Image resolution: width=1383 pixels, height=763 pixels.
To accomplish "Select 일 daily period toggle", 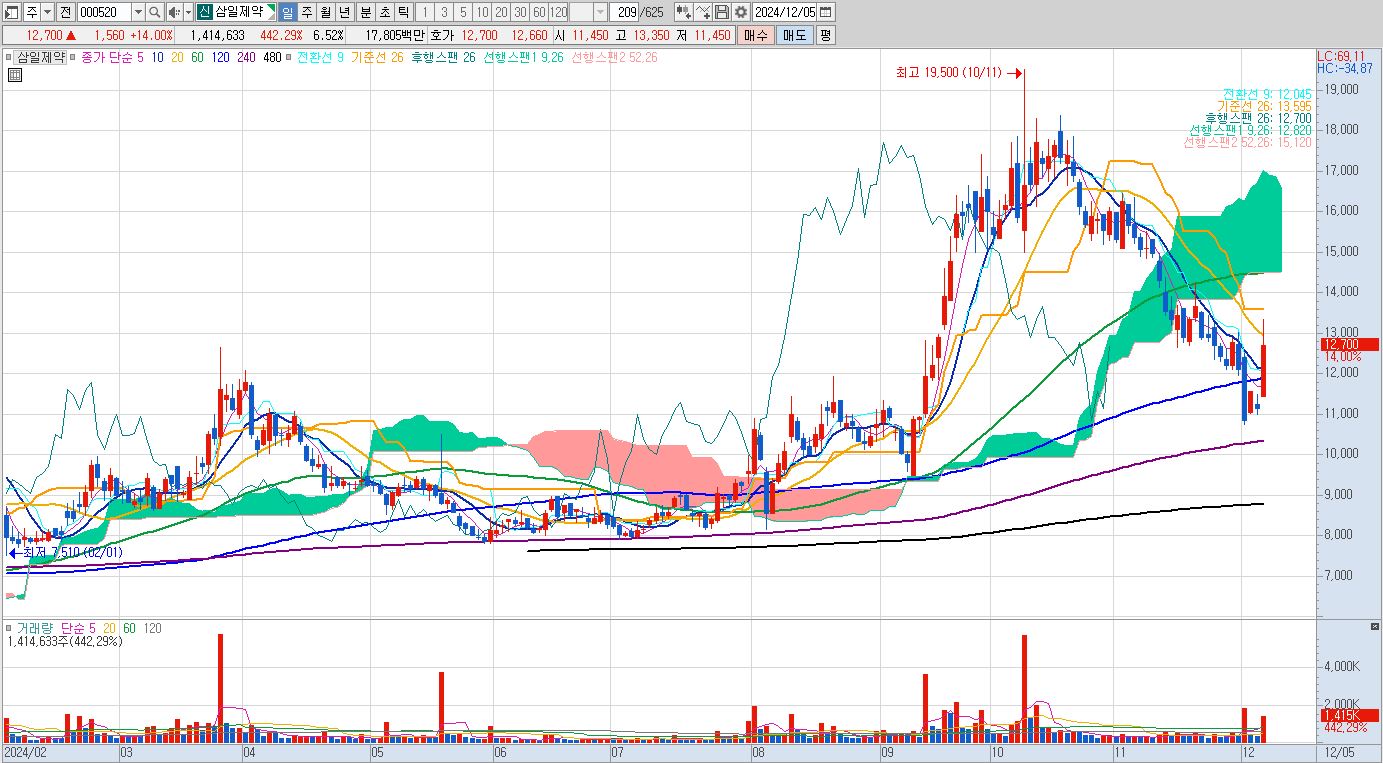I will pos(287,12).
